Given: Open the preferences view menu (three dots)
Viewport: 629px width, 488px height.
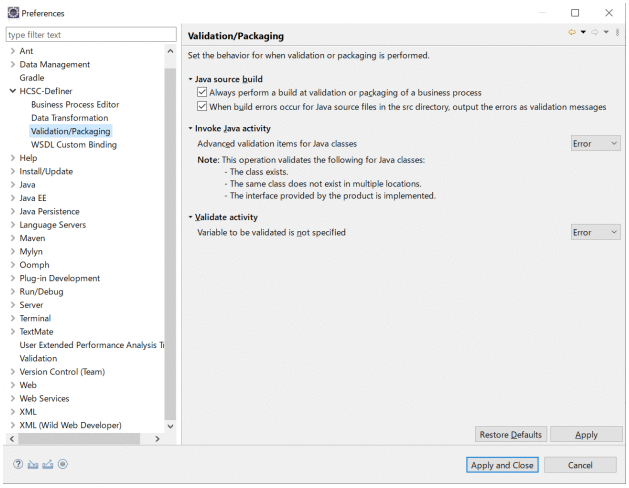Looking at the screenshot, I should 618,34.
